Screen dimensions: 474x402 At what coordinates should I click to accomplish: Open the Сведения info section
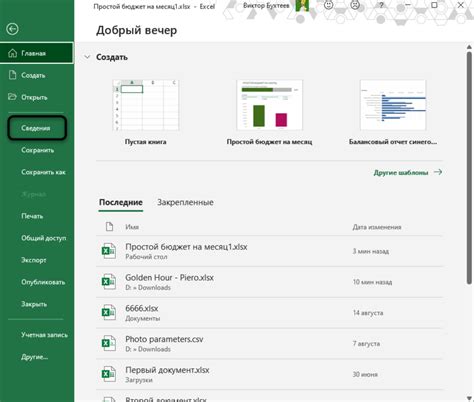coord(37,128)
